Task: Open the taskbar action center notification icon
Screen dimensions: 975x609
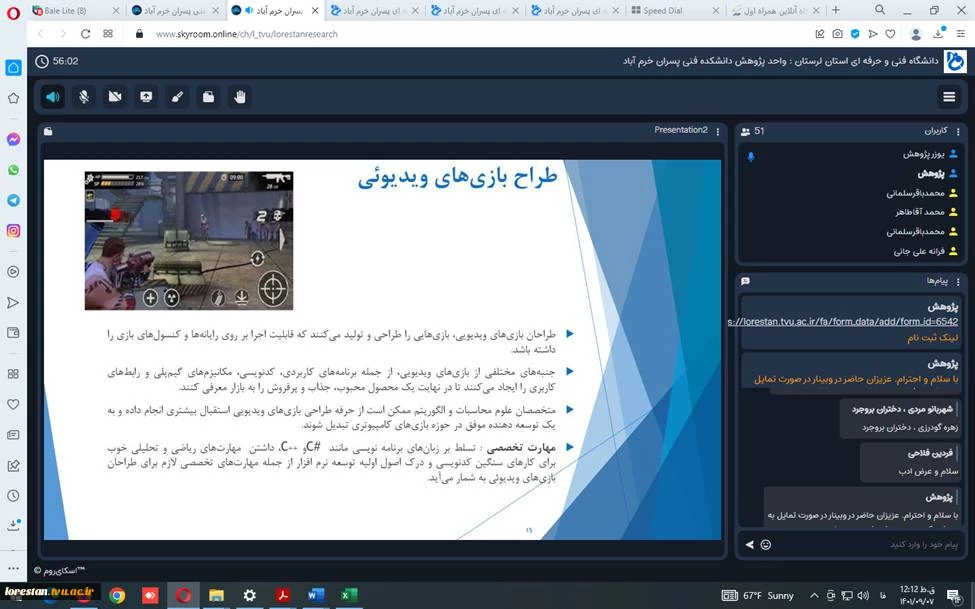Action: point(955,596)
